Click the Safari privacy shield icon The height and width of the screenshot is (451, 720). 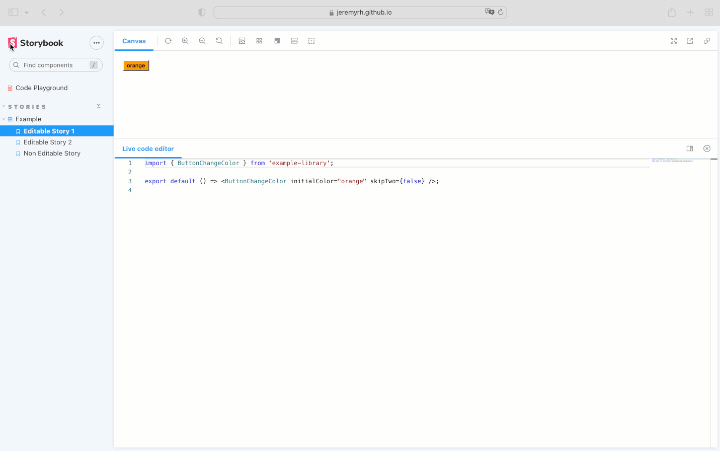(202, 12)
